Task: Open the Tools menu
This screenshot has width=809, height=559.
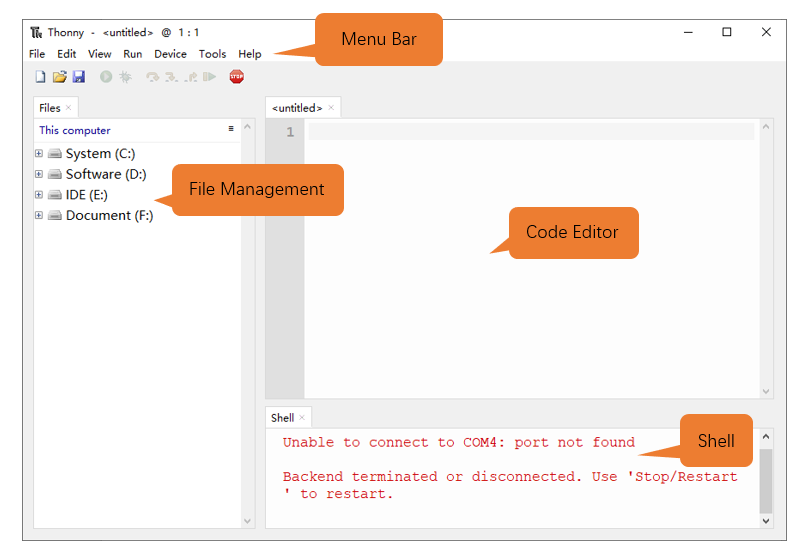Action: click(x=213, y=54)
